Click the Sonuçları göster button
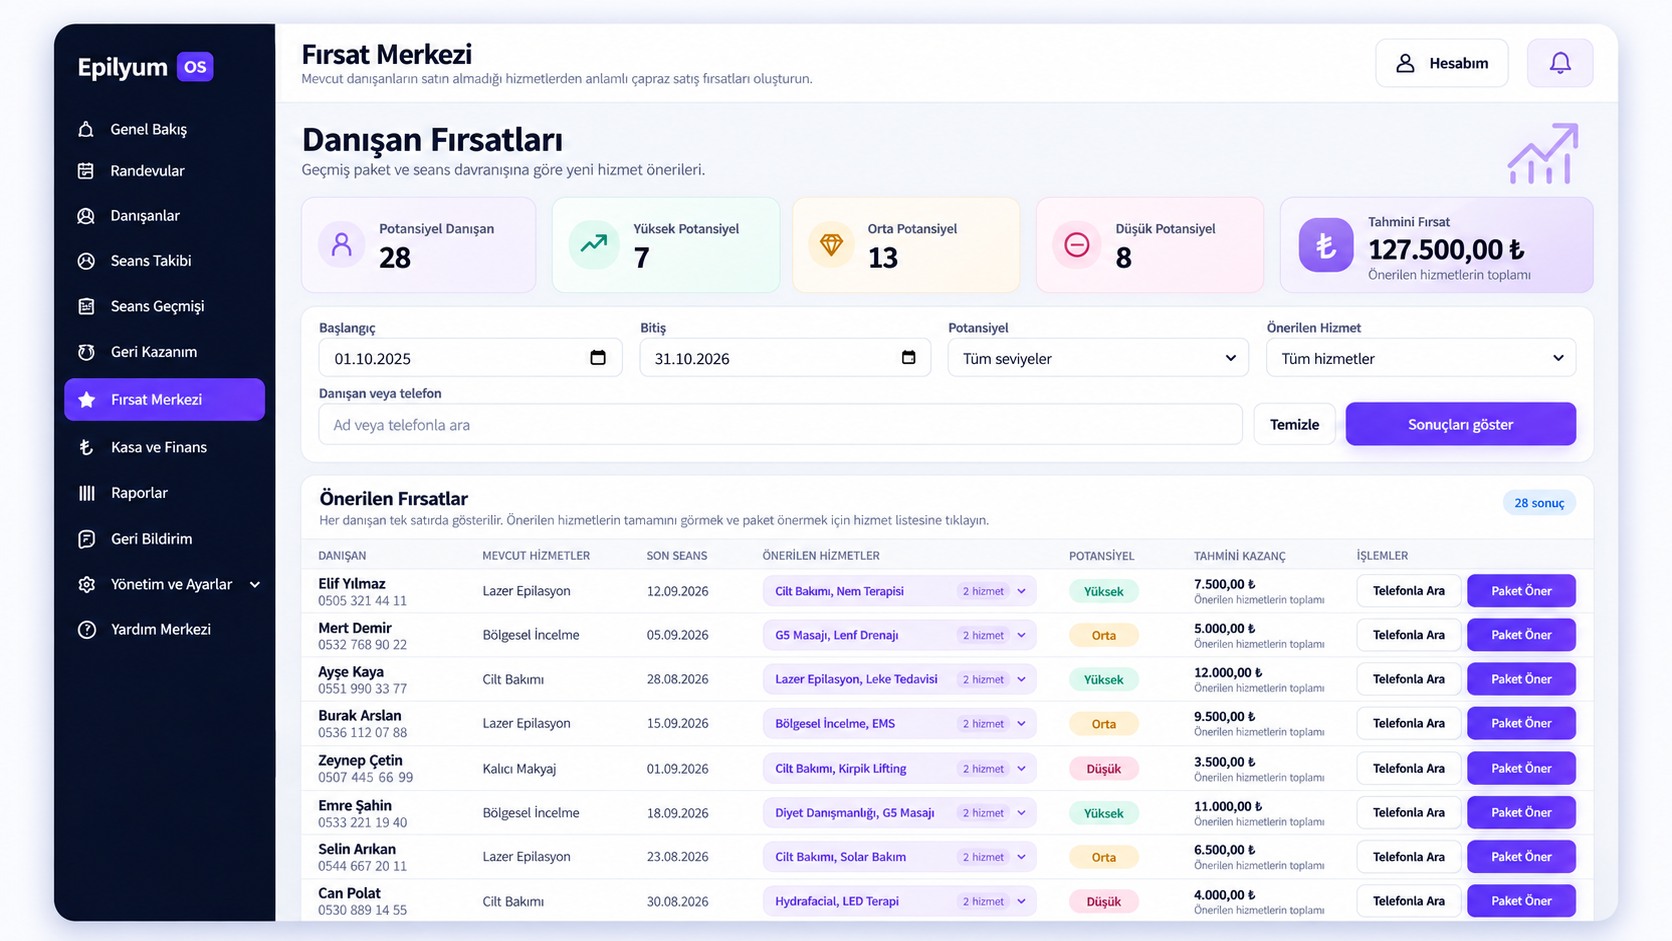1672x941 pixels. tap(1460, 424)
